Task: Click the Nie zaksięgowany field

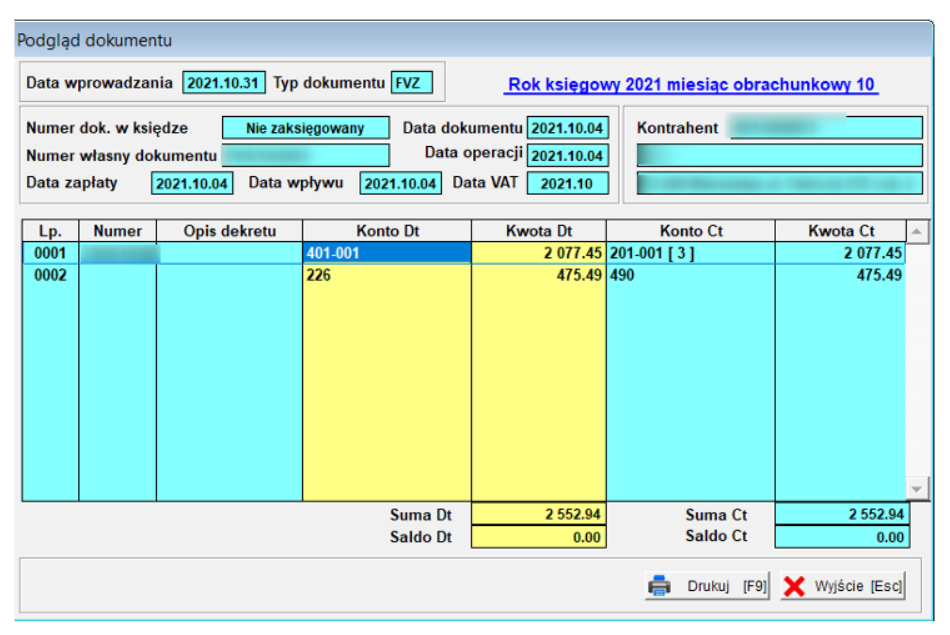Action: pos(305,128)
